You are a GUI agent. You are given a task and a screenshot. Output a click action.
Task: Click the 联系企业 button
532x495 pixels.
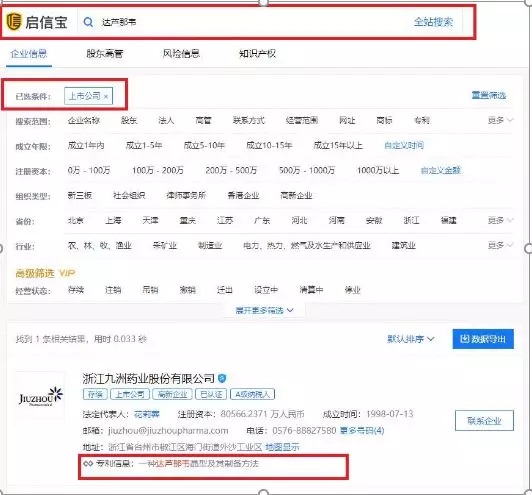click(x=484, y=421)
